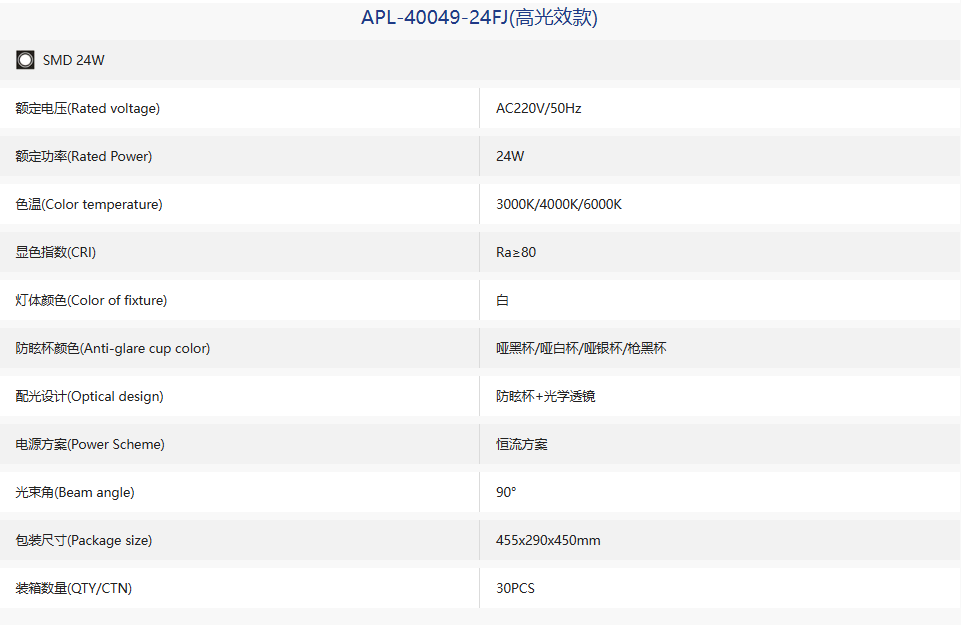This screenshot has height=625, width=961.
Task: Select the Power Scheme label
Action: pos(90,444)
